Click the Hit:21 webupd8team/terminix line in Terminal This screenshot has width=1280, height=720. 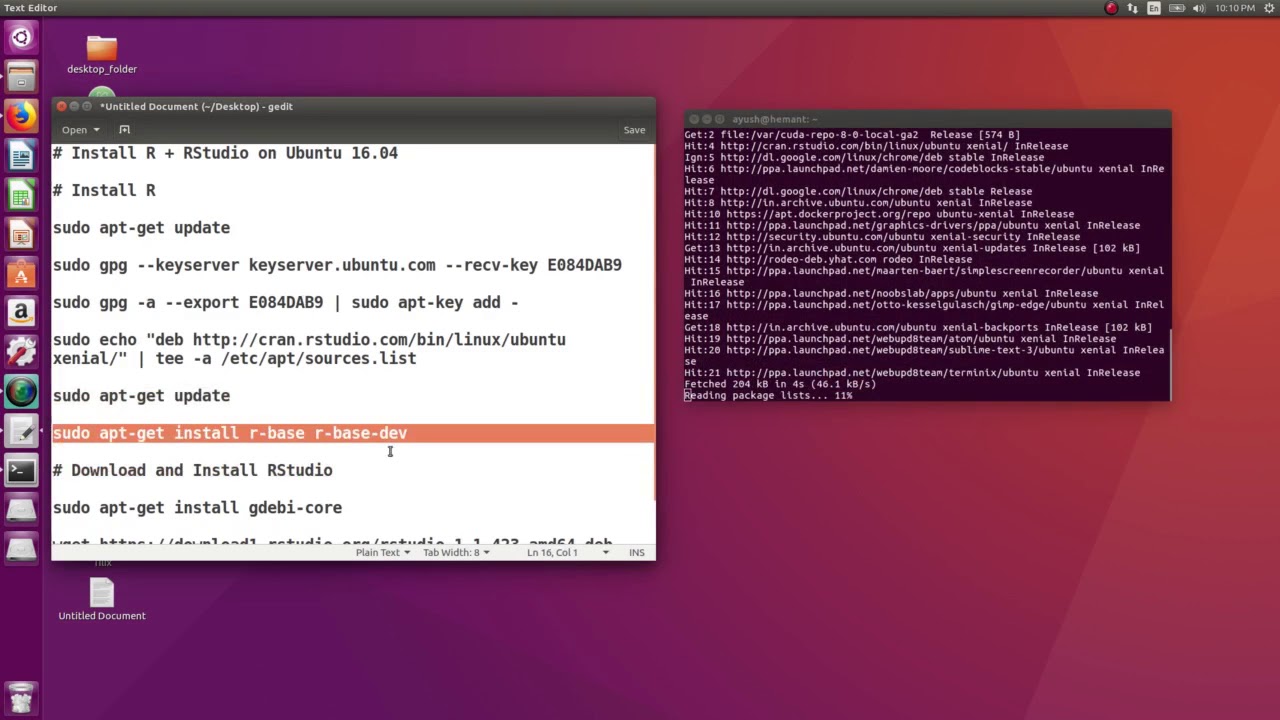click(x=912, y=372)
